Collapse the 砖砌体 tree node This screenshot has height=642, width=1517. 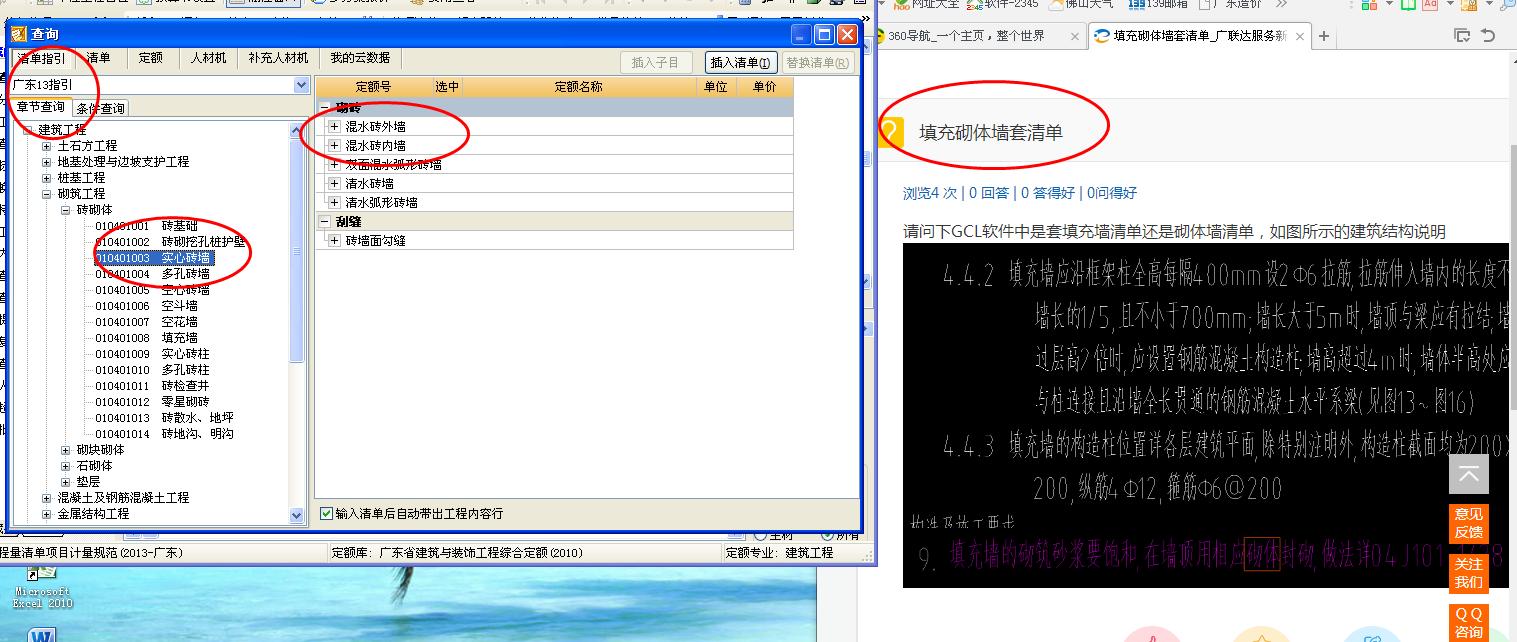coord(66,210)
